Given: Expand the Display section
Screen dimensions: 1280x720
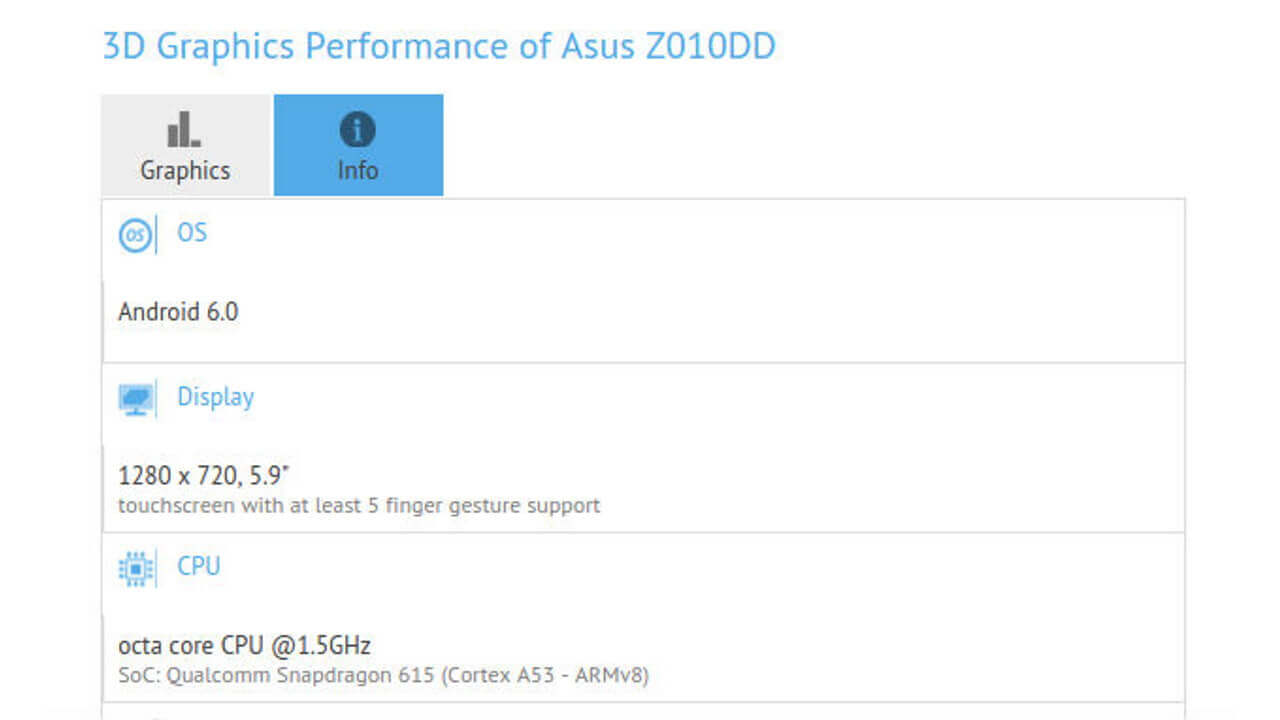Looking at the screenshot, I should tap(215, 397).
